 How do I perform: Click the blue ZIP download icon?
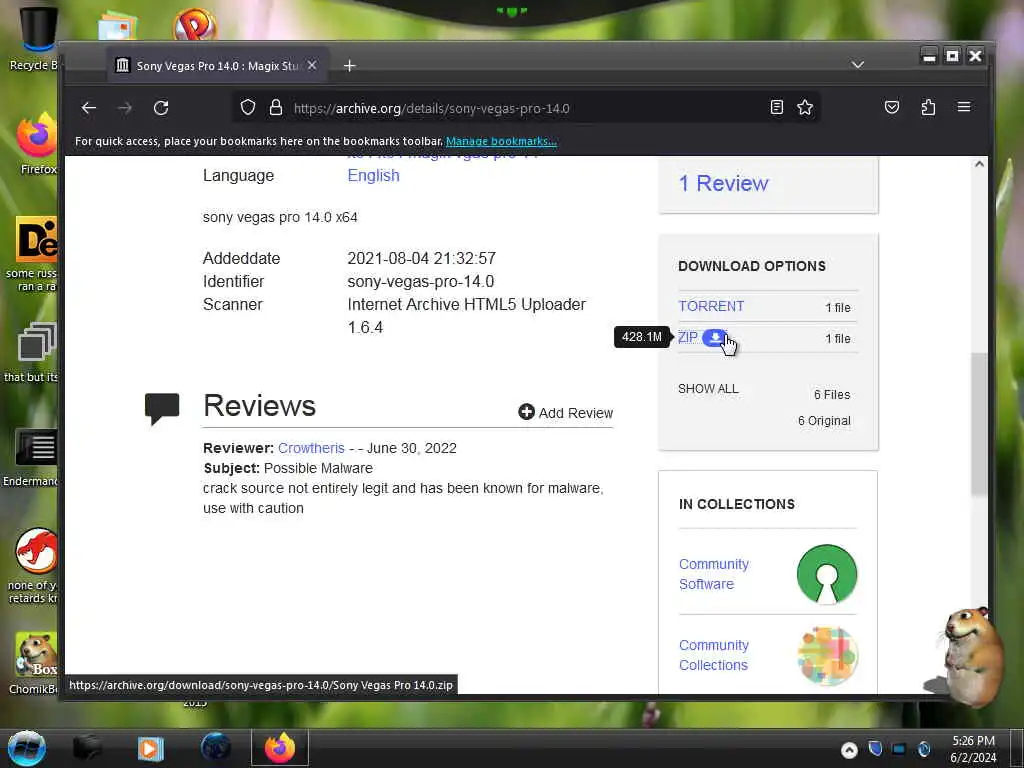click(714, 338)
